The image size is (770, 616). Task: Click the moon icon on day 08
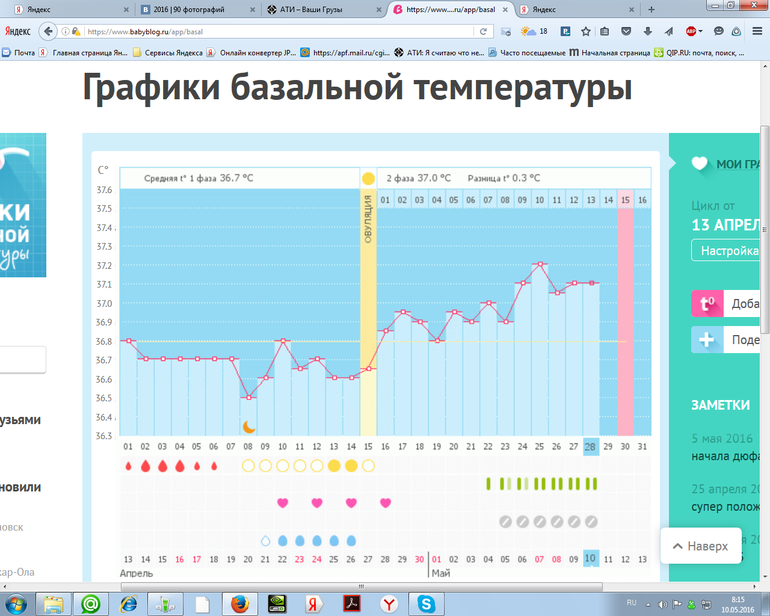[x=249, y=426]
